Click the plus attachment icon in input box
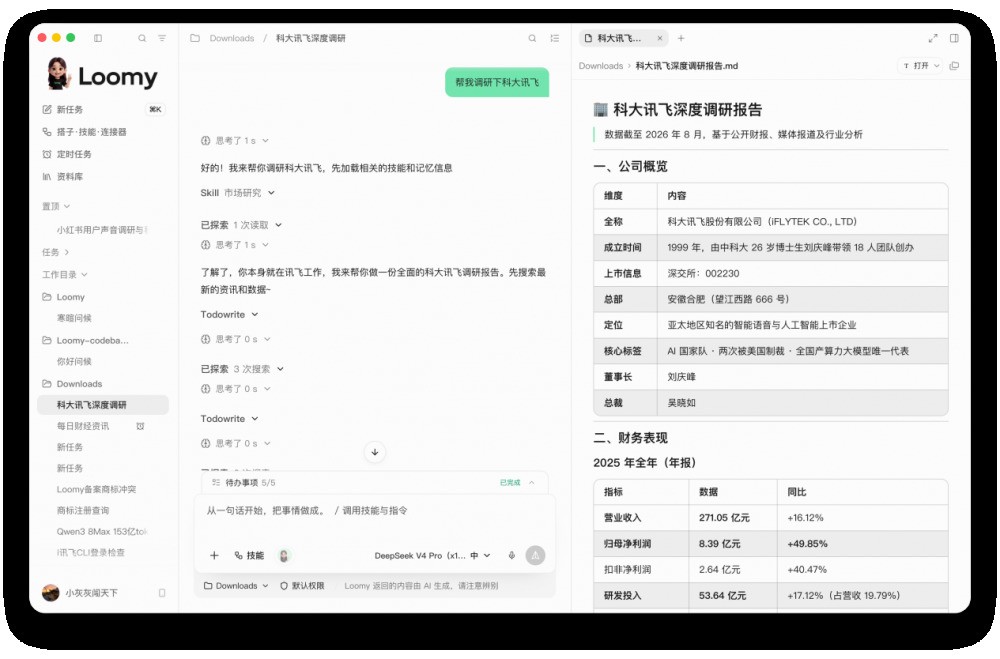Viewport: 1000px width, 659px height. pos(214,556)
